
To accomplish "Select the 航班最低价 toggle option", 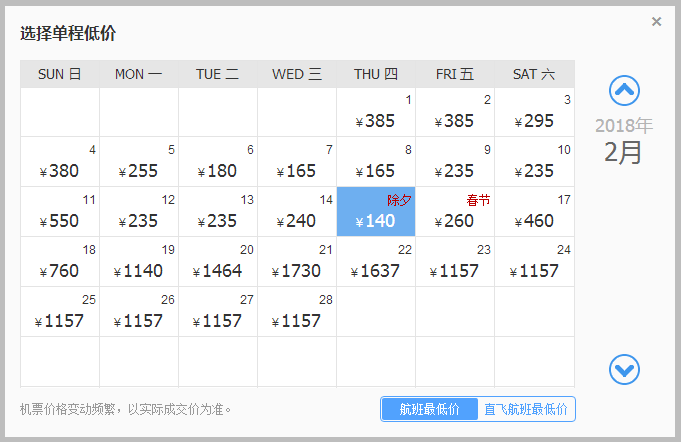I will click(x=429, y=409).
